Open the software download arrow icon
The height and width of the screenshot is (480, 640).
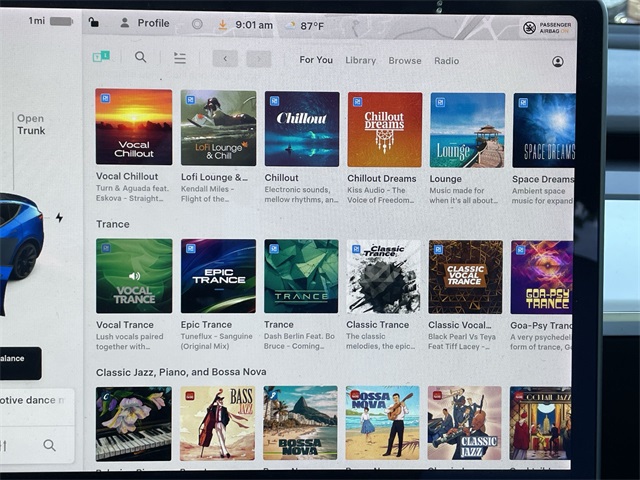point(222,25)
